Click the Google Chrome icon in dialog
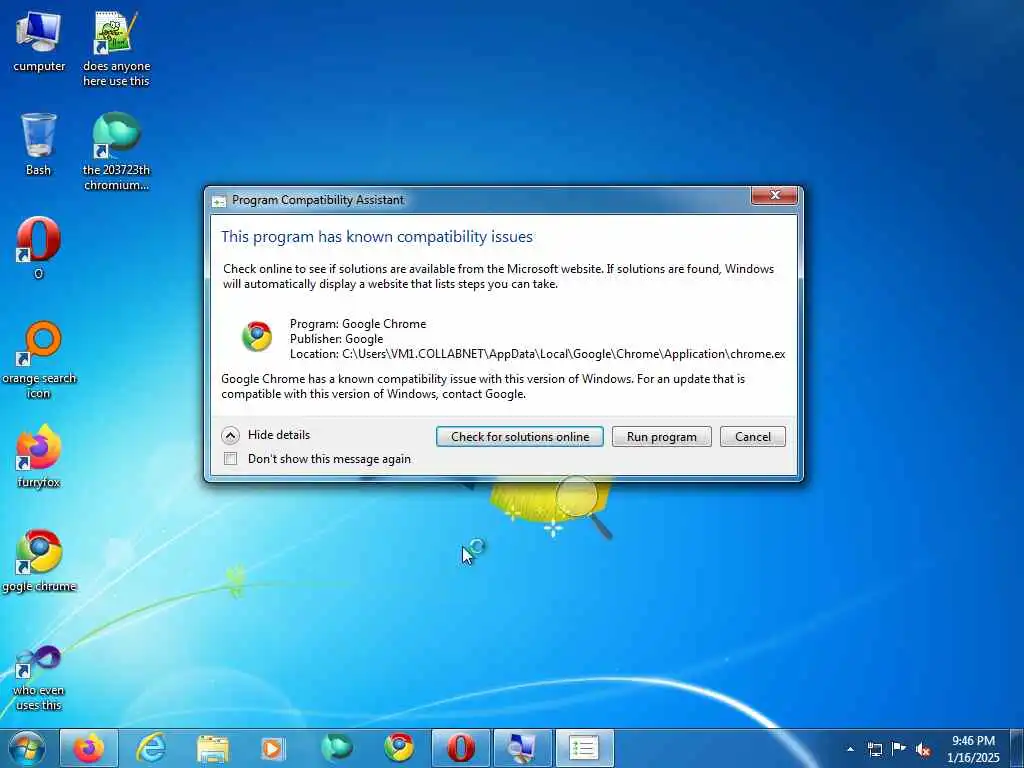The height and width of the screenshot is (768, 1024). pyautogui.click(x=257, y=336)
